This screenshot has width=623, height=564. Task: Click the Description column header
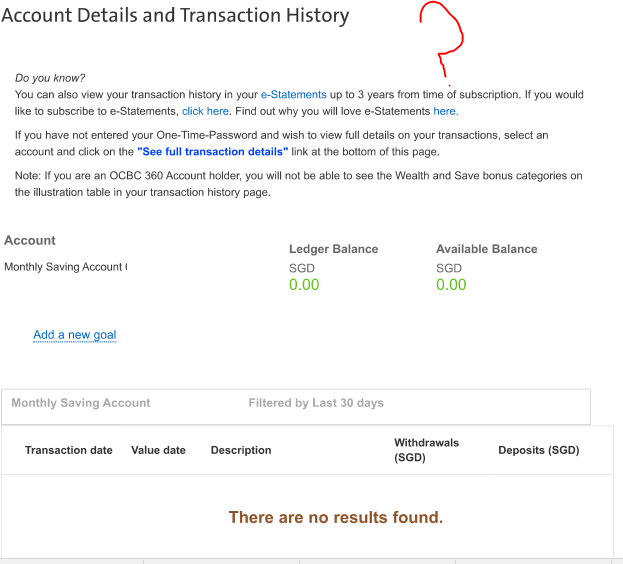[x=241, y=450]
